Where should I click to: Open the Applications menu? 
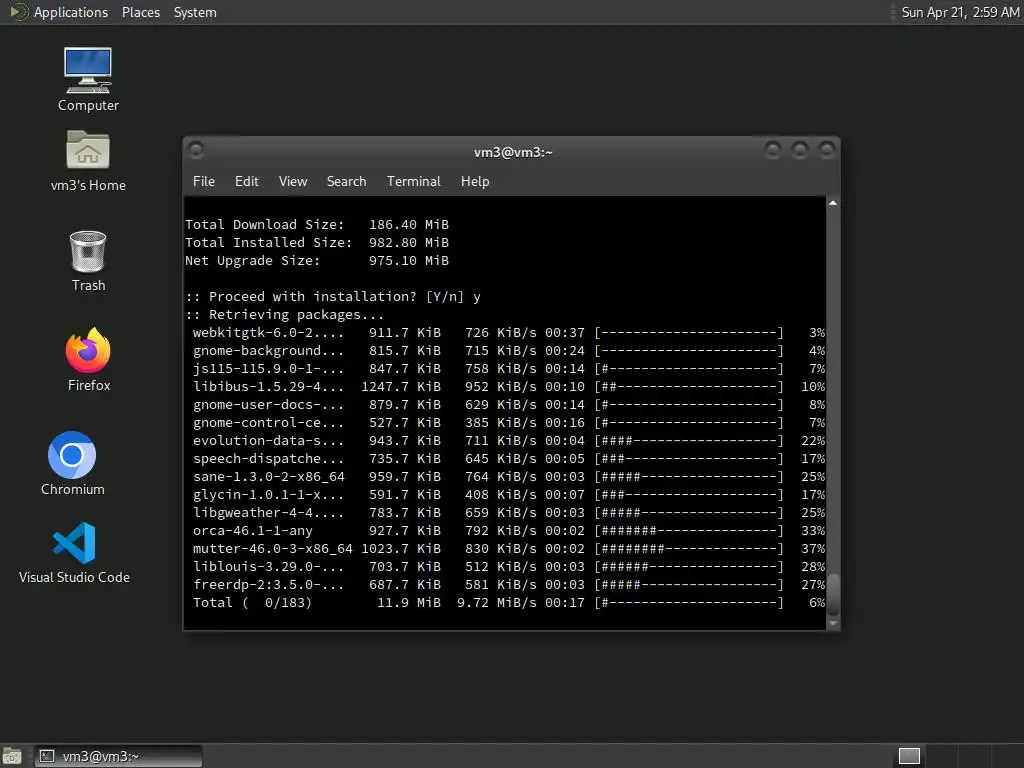(71, 12)
